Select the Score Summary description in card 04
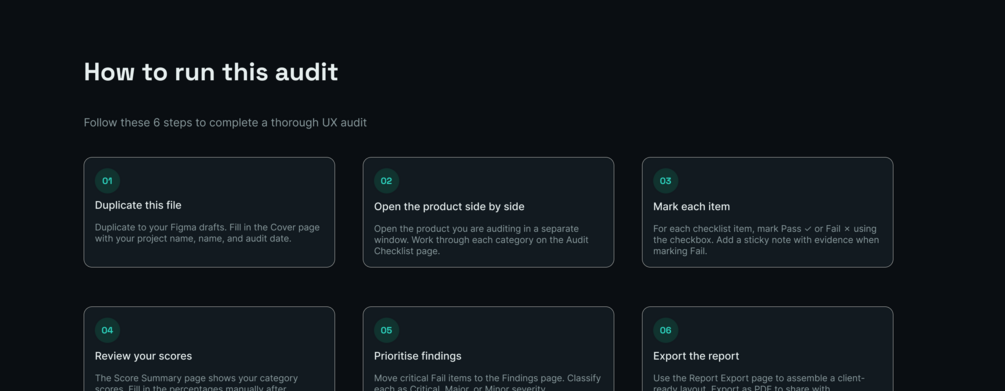 click(196, 383)
